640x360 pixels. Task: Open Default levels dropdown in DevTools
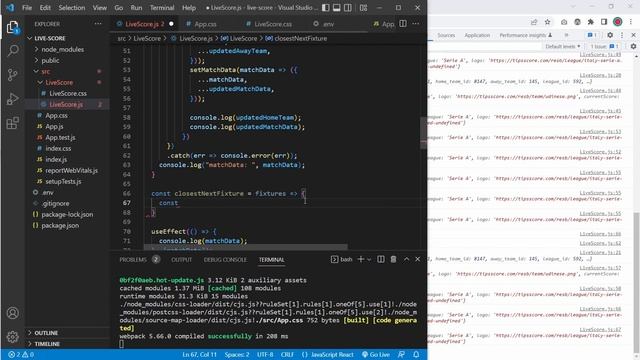562,47
